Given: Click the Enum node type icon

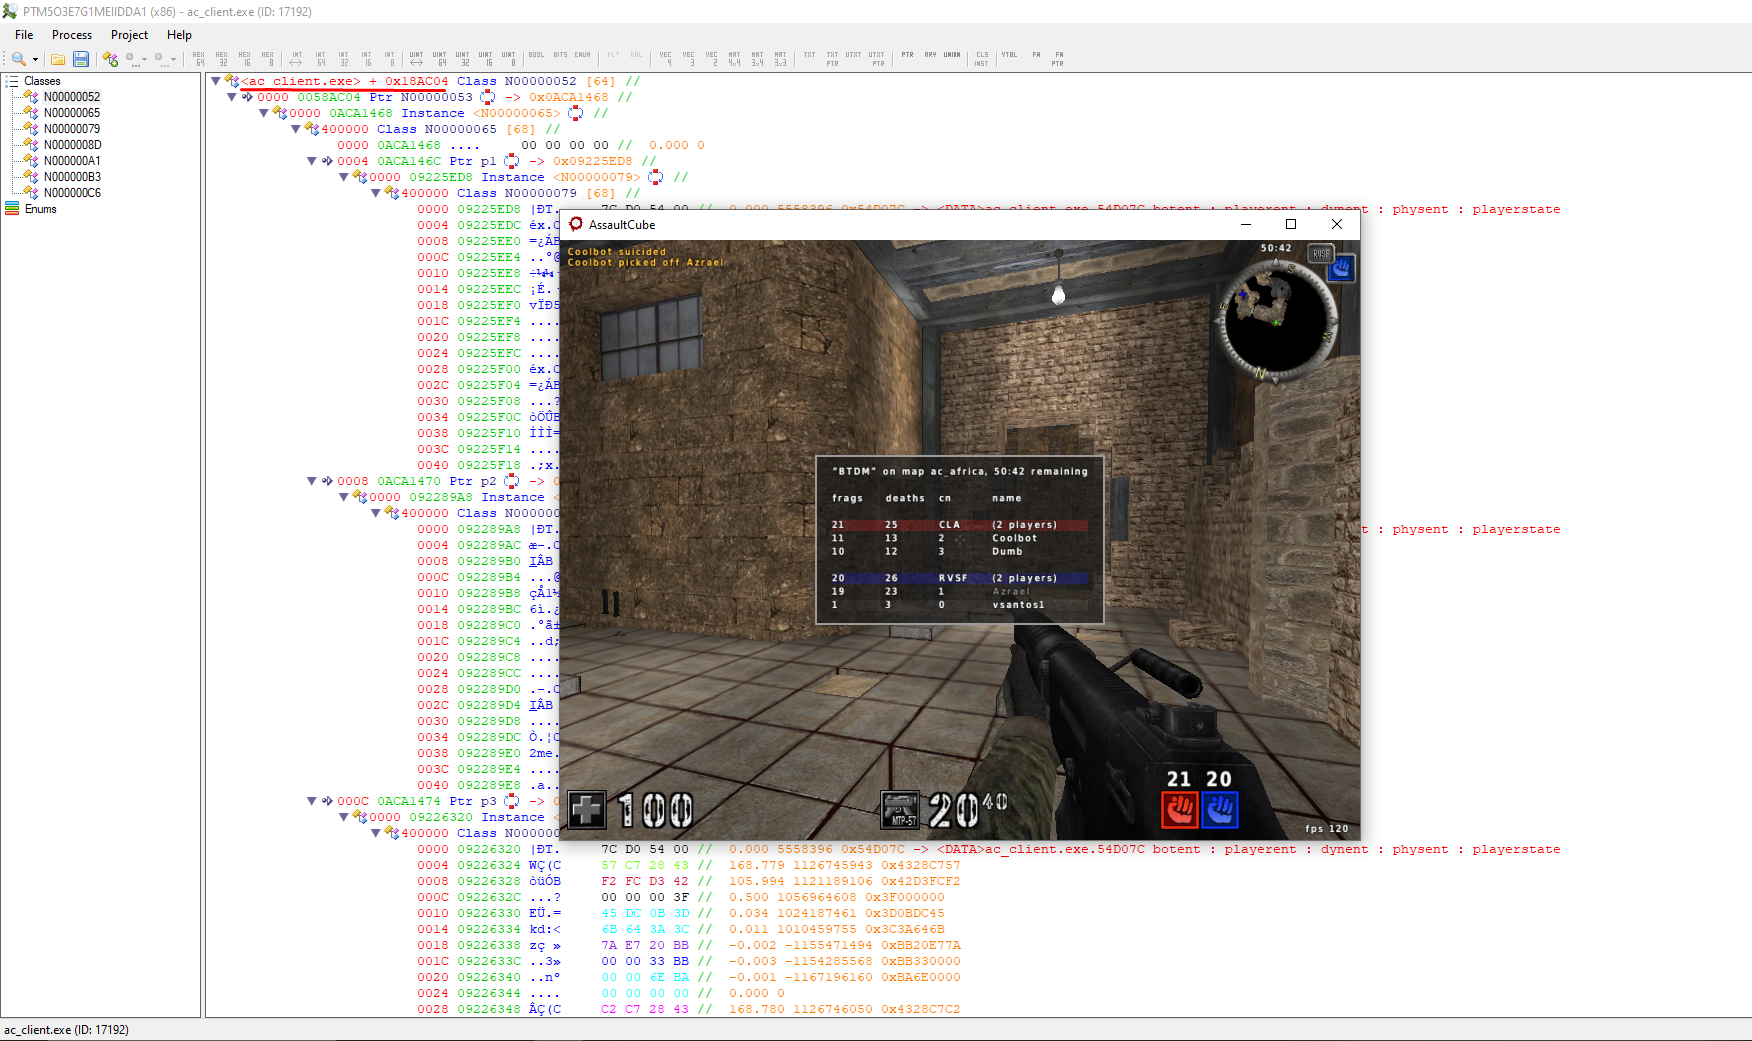Looking at the screenshot, I should [582, 56].
